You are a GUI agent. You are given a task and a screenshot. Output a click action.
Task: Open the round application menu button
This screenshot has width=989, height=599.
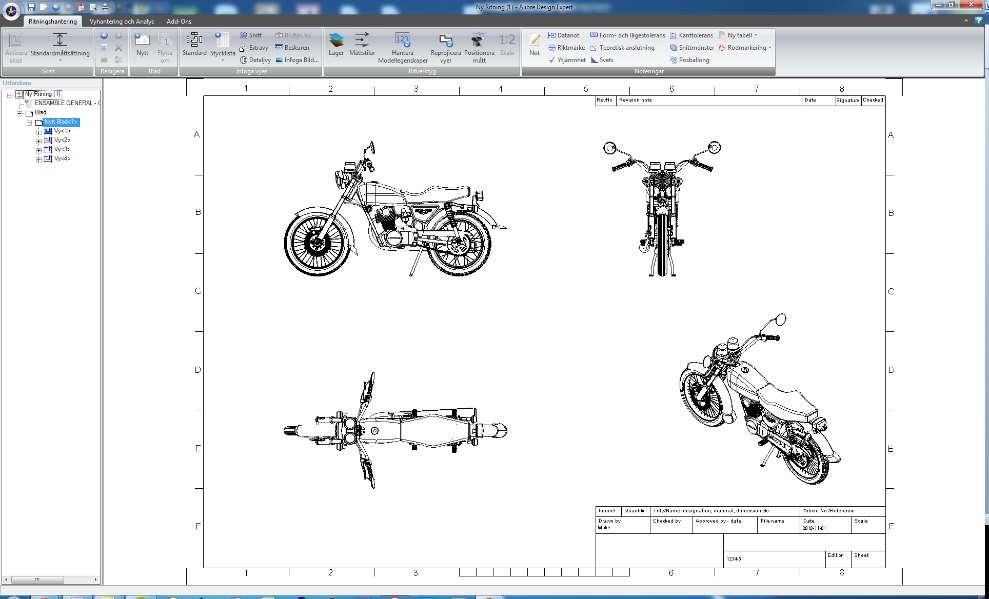(x=11, y=11)
